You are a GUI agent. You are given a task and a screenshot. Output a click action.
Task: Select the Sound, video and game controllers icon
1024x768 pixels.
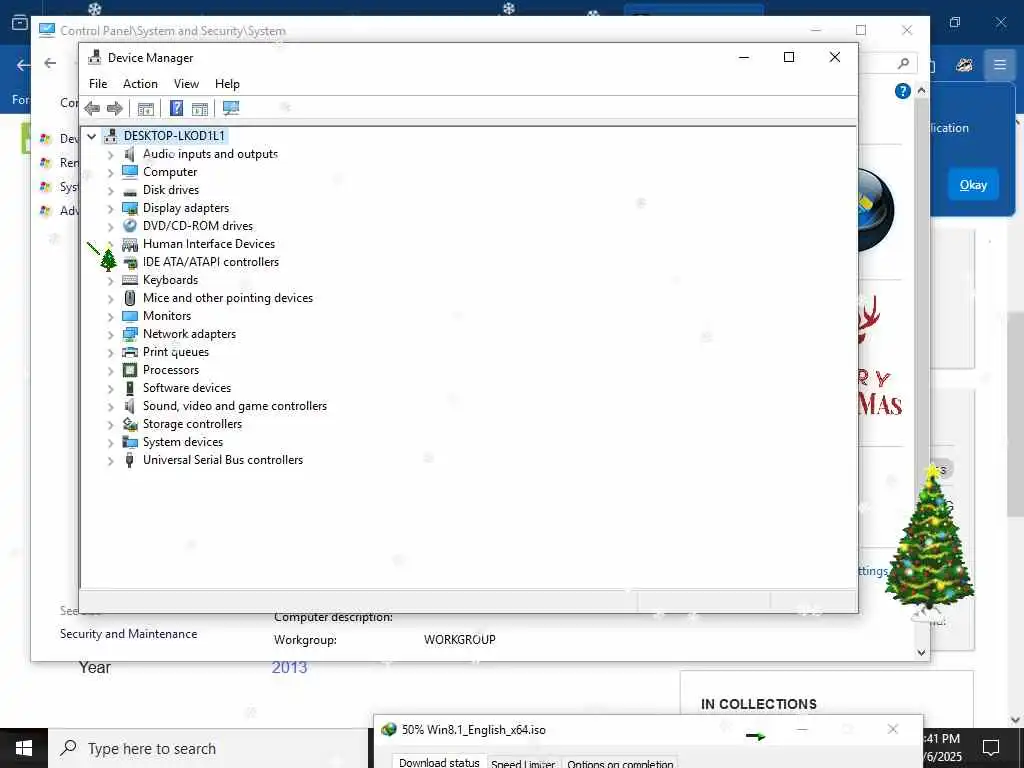point(130,406)
